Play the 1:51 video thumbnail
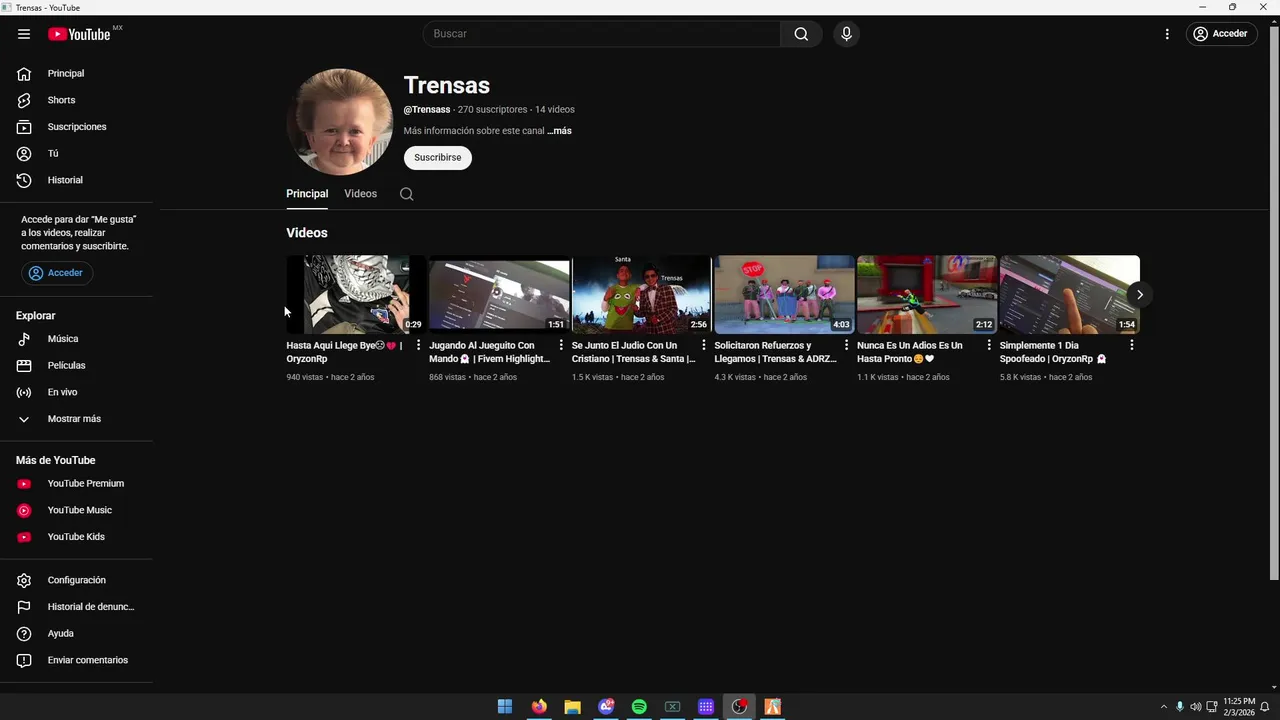1280x720 pixels. [x=499, y=294]
